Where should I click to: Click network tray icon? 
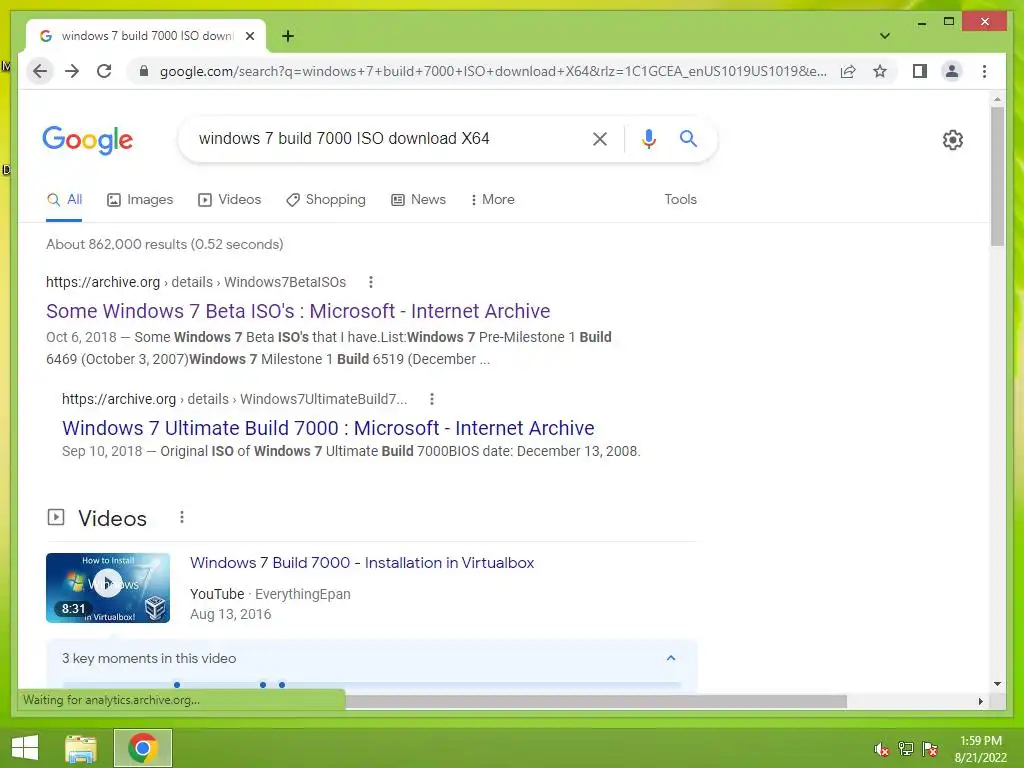(x=906, y=749)
